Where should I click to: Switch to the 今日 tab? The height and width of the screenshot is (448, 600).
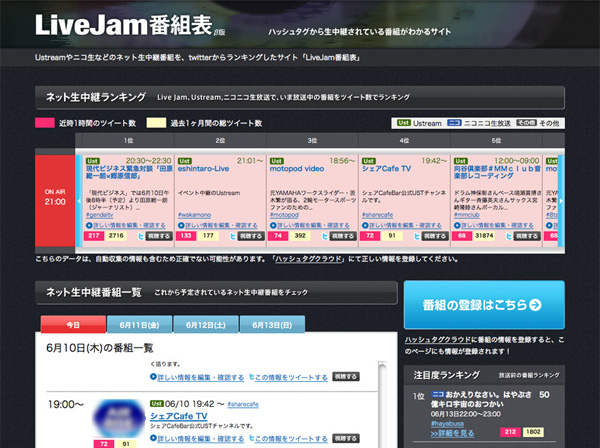pyautogui.click(x=73, y=325)
